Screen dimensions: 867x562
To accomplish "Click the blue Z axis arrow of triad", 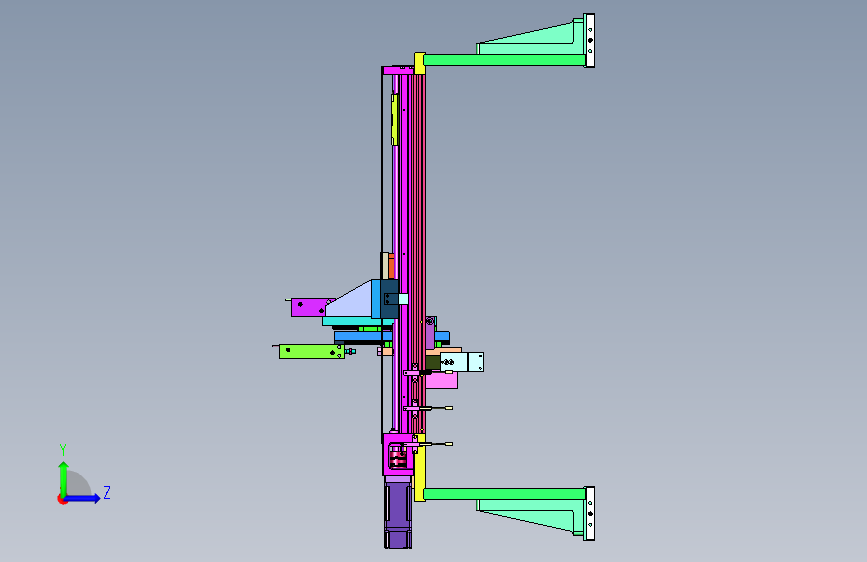I will [x=84, y=498].
